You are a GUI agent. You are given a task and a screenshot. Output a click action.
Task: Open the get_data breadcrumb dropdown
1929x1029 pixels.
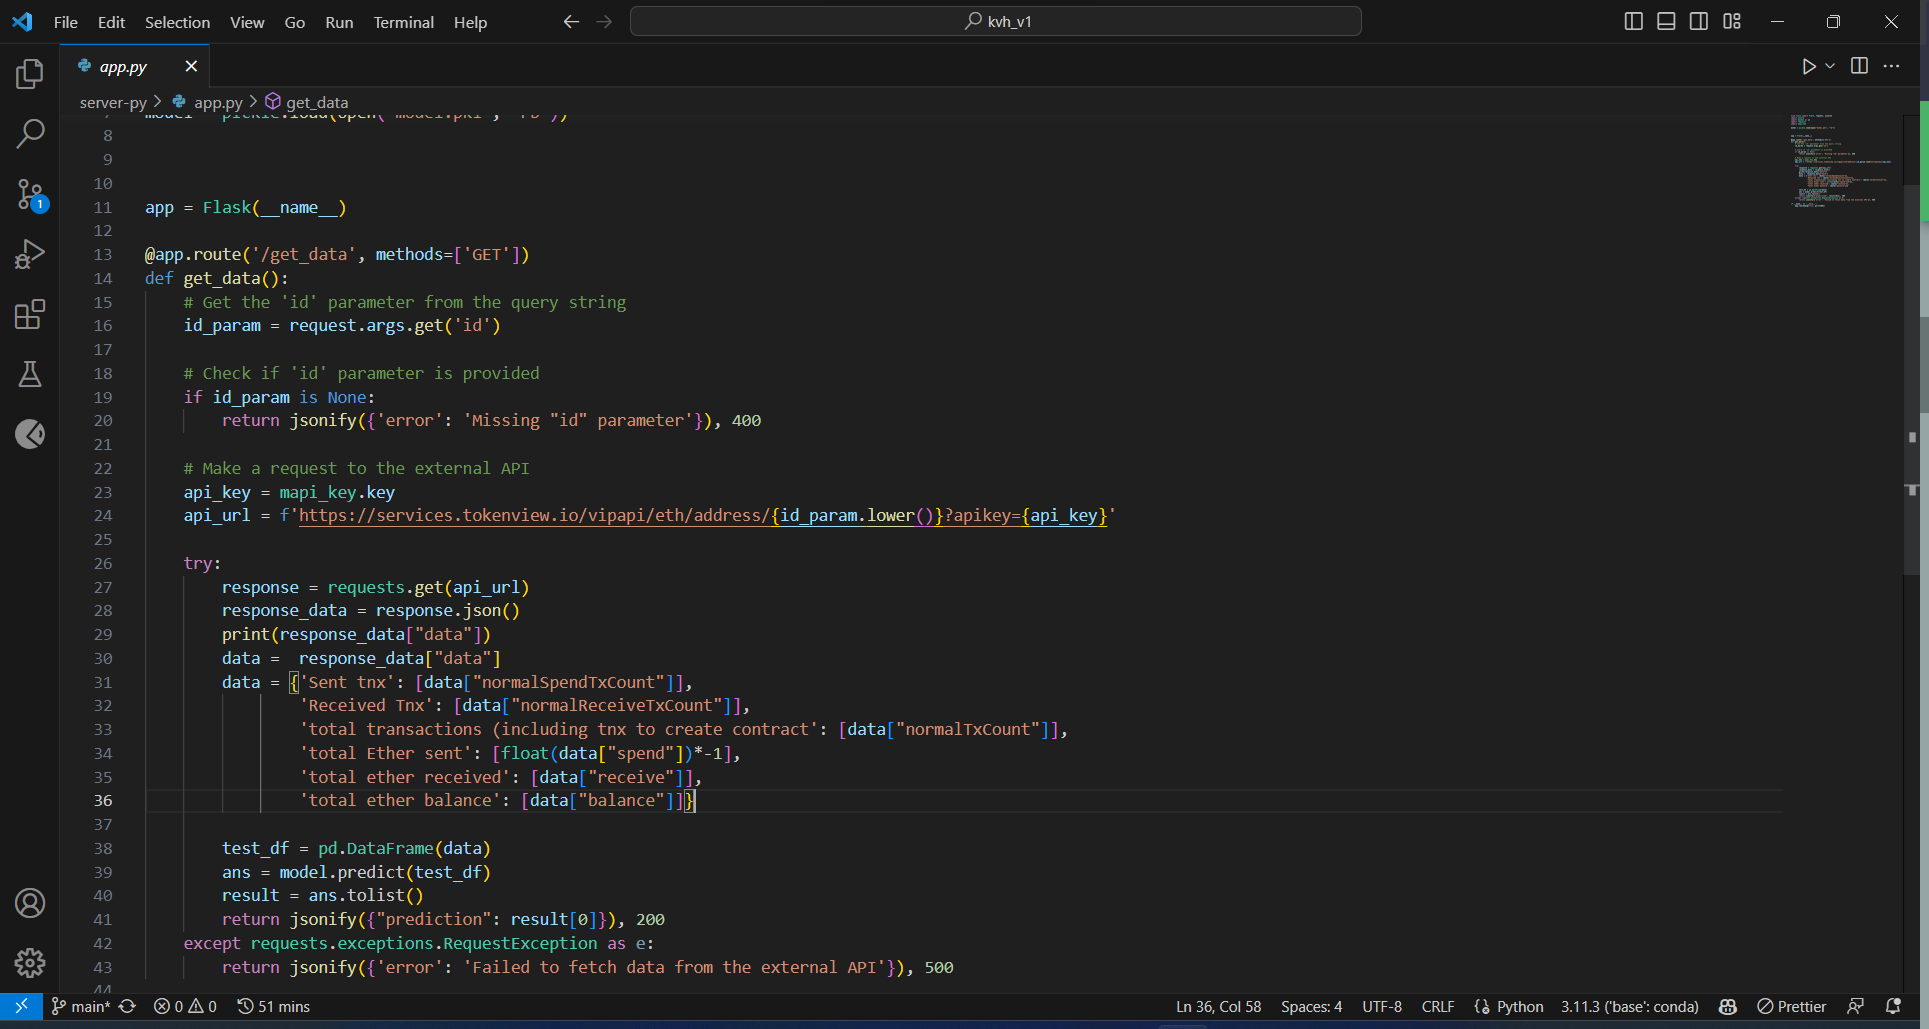point(318,101)
